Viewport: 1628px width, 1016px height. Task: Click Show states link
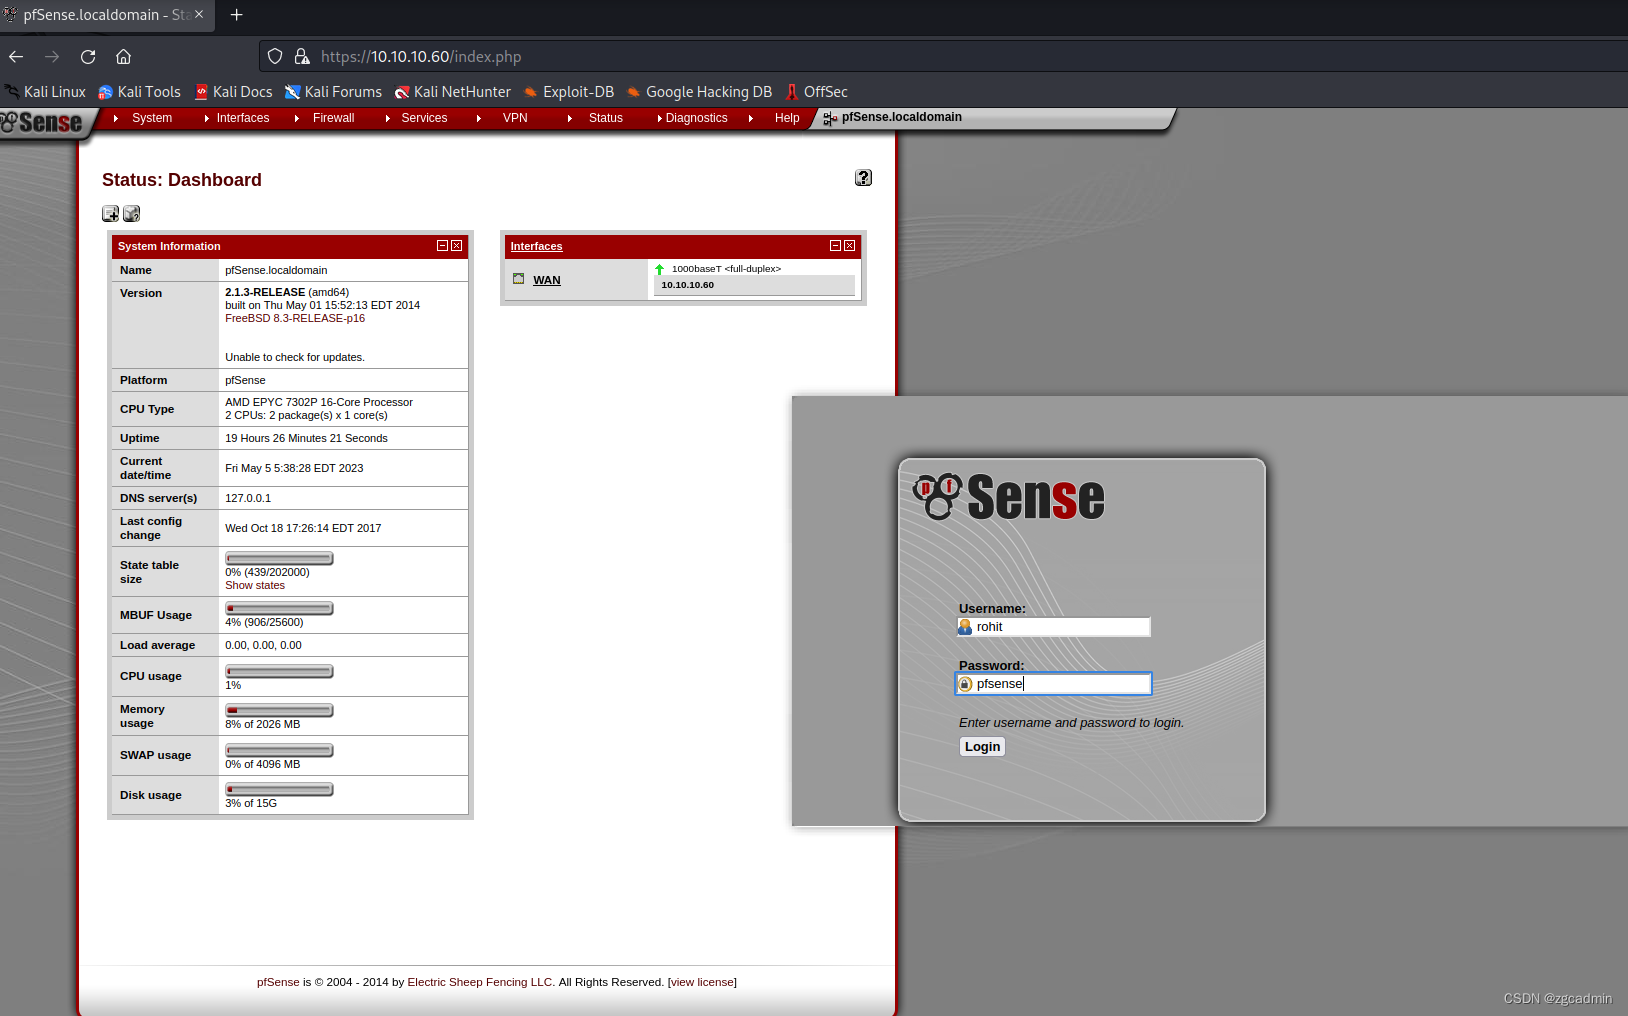click(x=255, y=585)
